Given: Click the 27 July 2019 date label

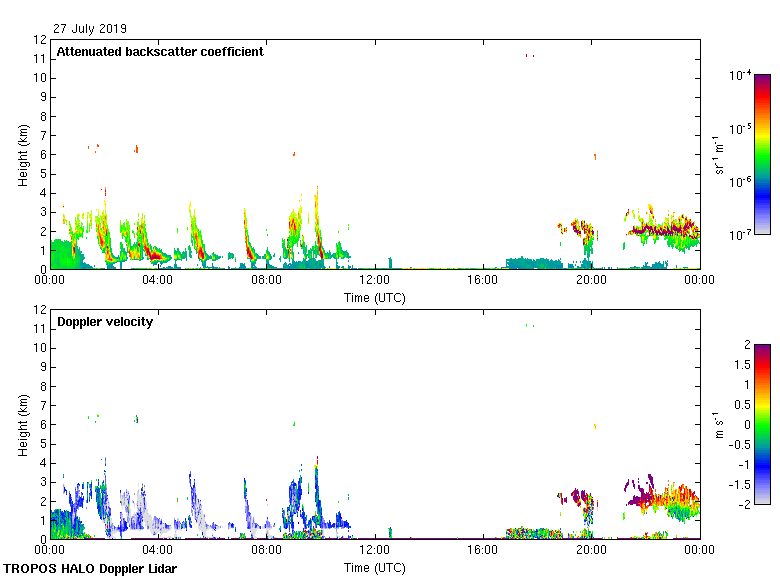Looking at the screenshot, I should (x=90, y=29).
